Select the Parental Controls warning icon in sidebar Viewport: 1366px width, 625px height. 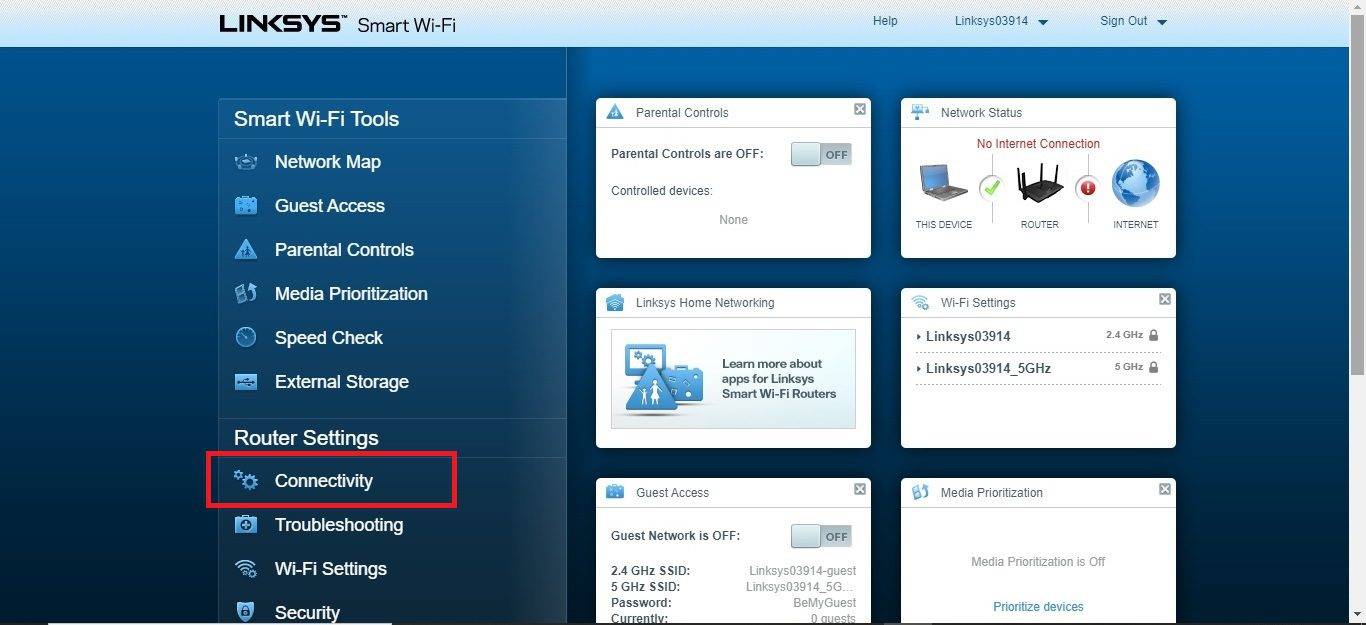[246, 250]
